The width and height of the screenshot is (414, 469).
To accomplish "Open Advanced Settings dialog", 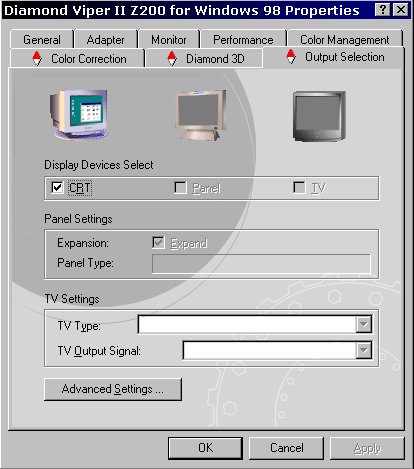I will 113,389.
